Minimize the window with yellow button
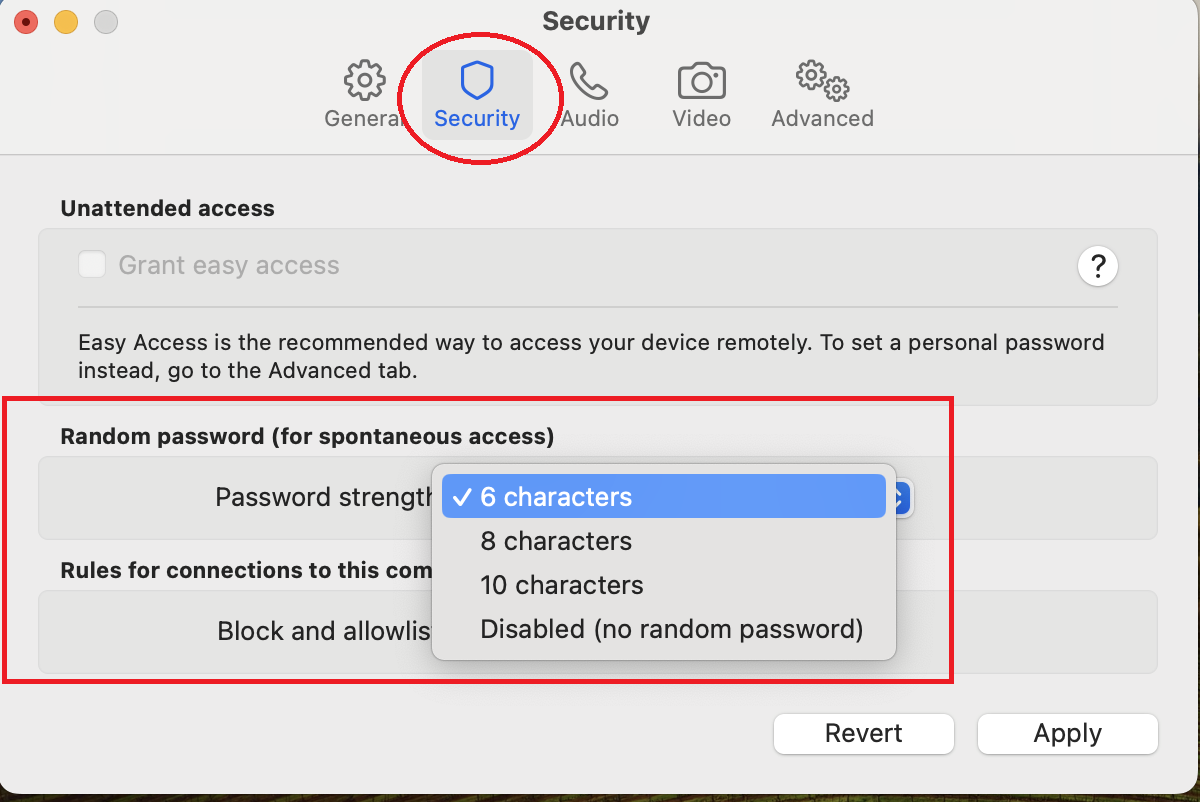The image size is (1200, 802). tap(65, 21)
